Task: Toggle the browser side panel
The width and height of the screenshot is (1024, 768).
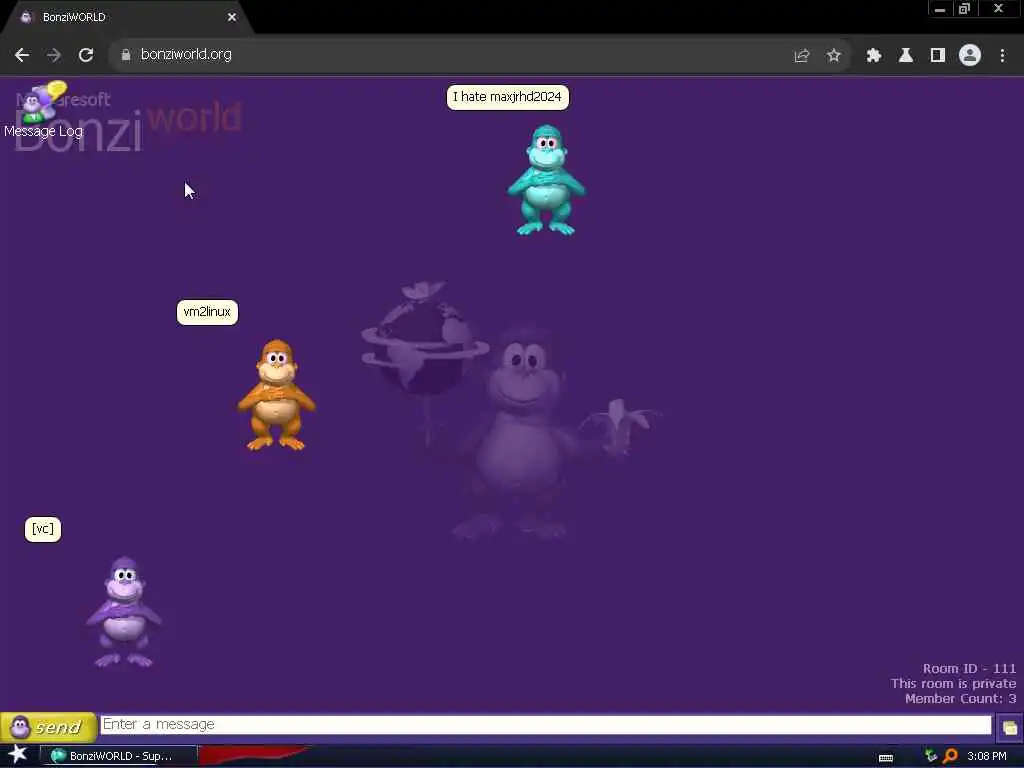Action: click(x=938, y=56)
